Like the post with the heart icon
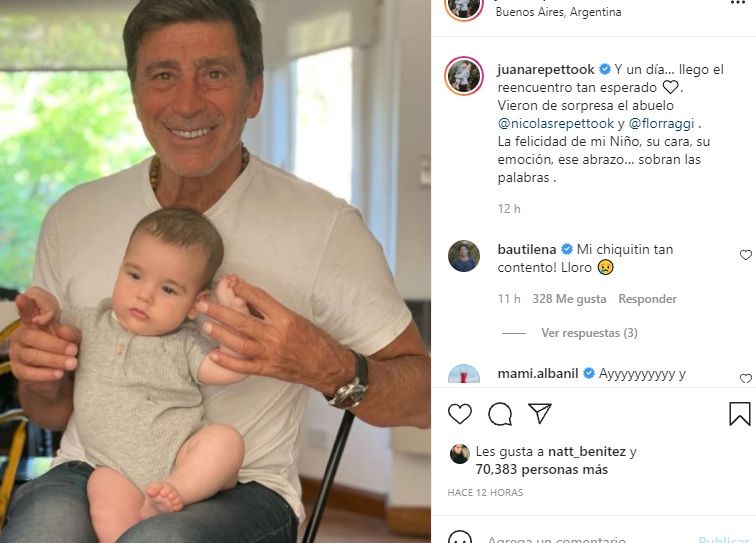The width and height of the screenshot is (756, 543). (460, 414)
